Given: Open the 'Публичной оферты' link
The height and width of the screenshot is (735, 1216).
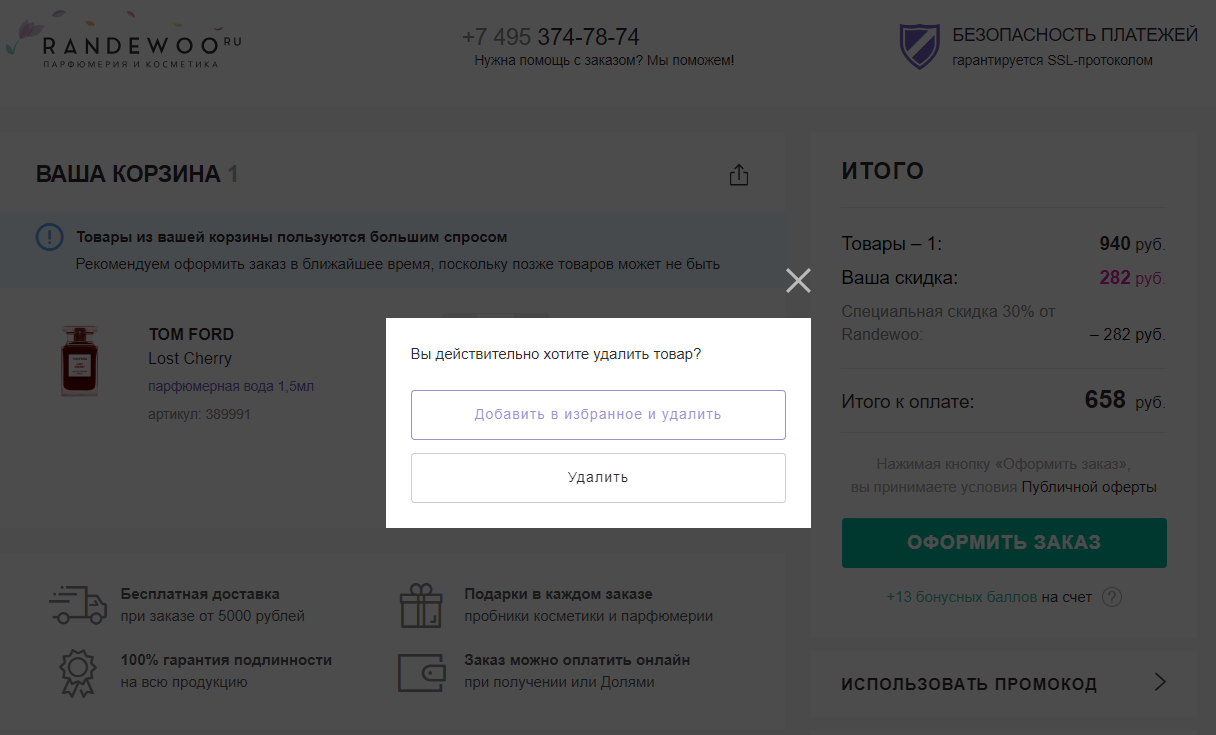Looking at the screenshot, I should [1089, 488].
